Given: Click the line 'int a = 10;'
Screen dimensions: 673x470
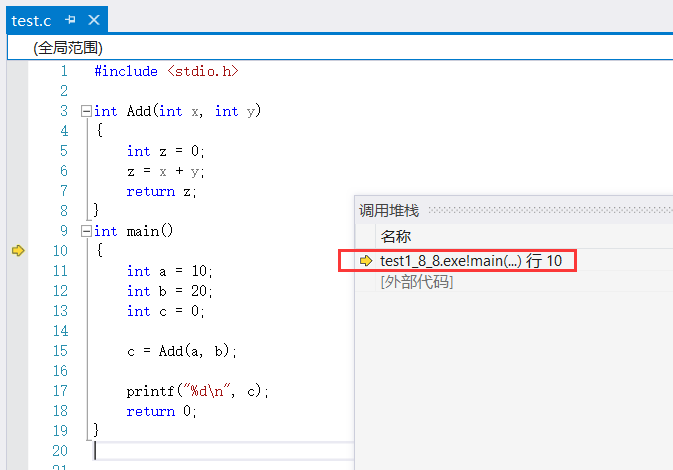Looking at the screenshot, I should (x=170, y=271).
